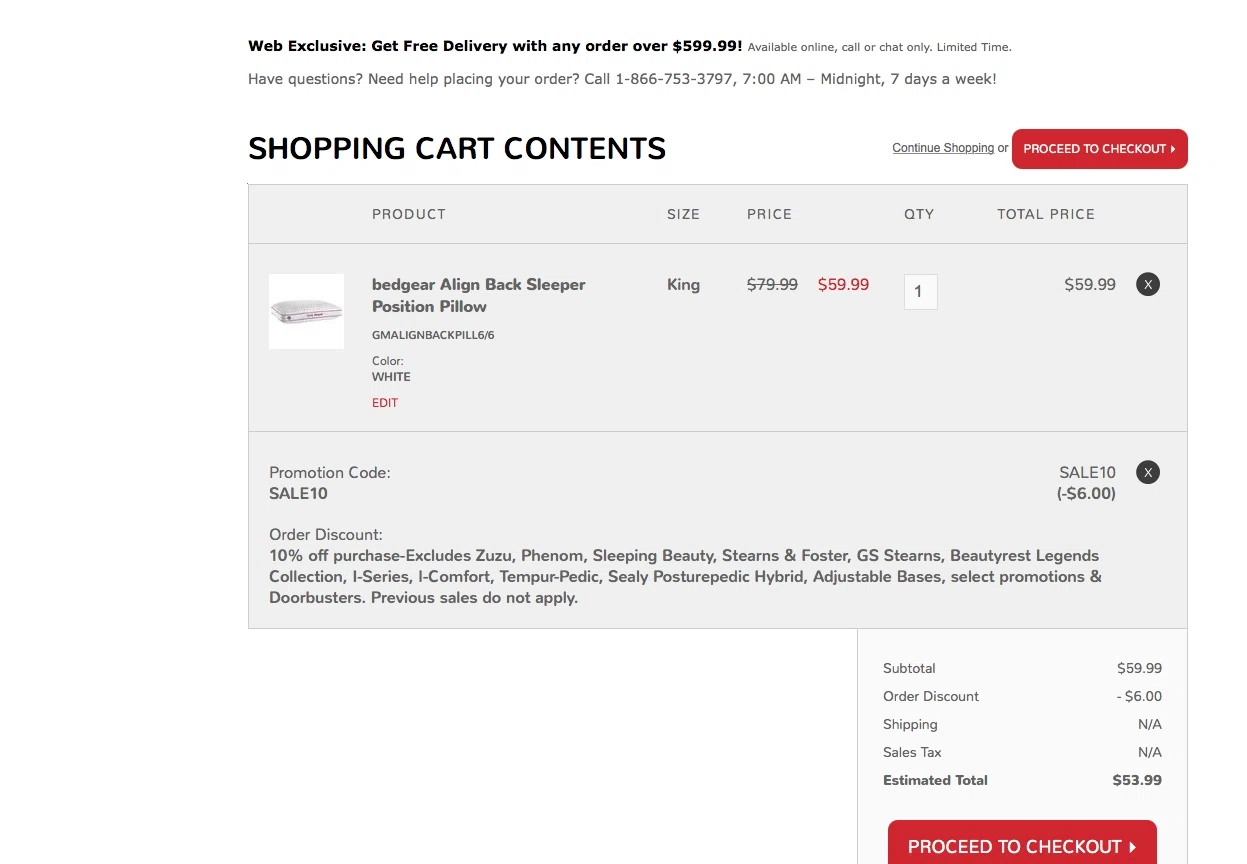Click the crossed-out $79.99 price
Screen dimensions: 1247x864
(772, 284)
